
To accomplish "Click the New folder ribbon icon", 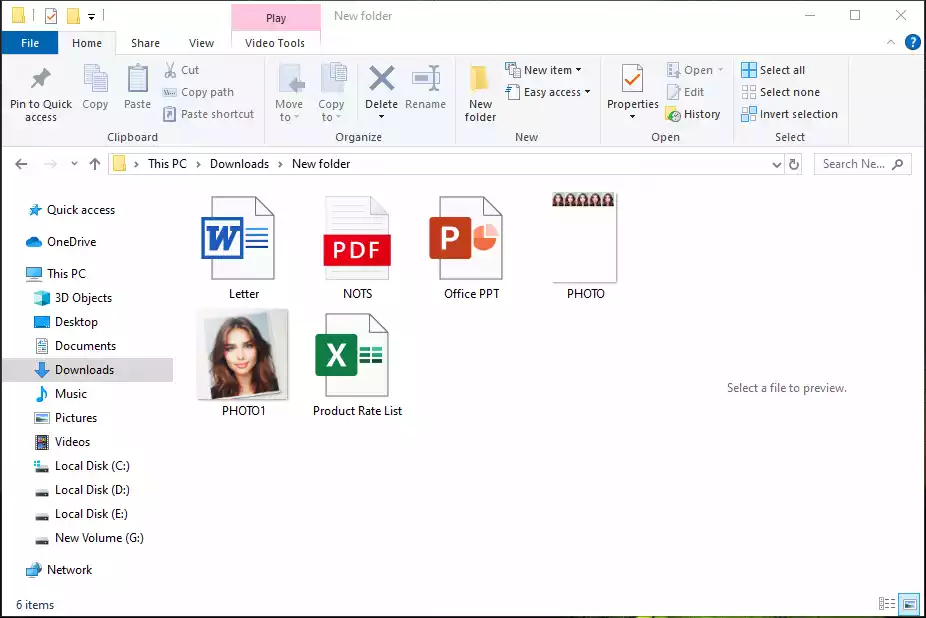I will point(480,82).
